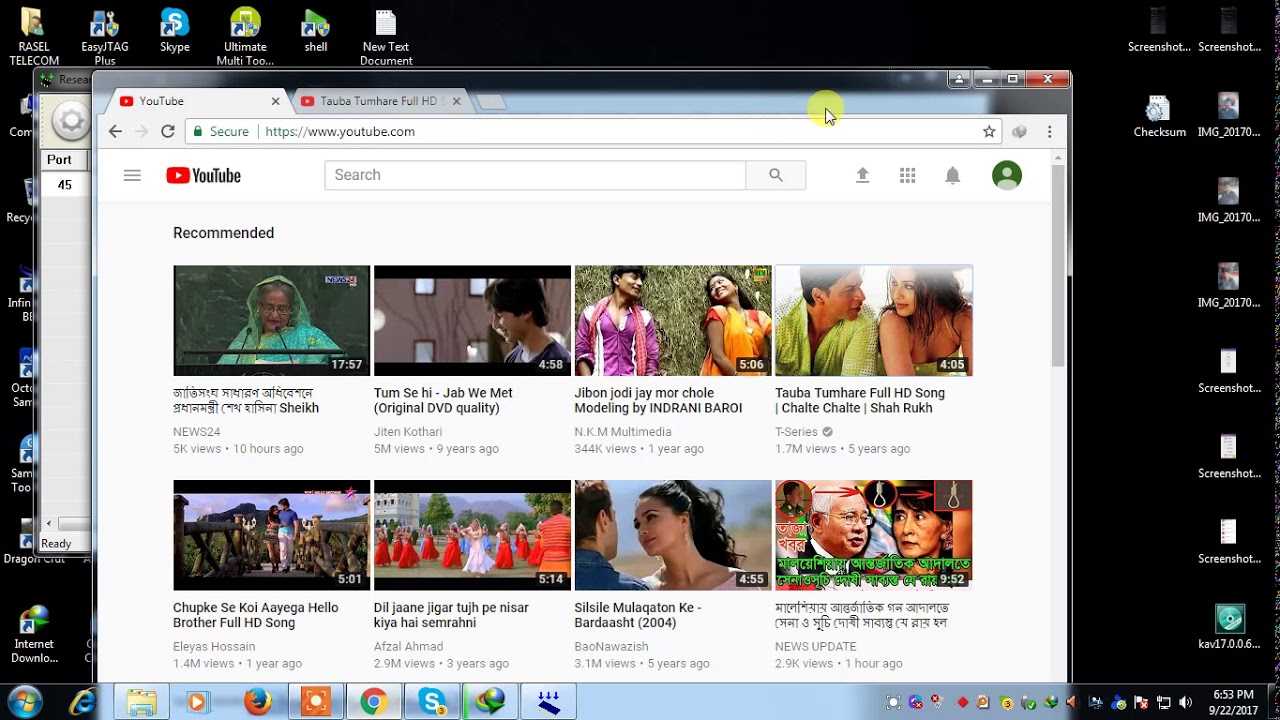Viewport: 1280px width, 720px height.
Task: Click the address bar URL
Action: (x=340, y=131)
